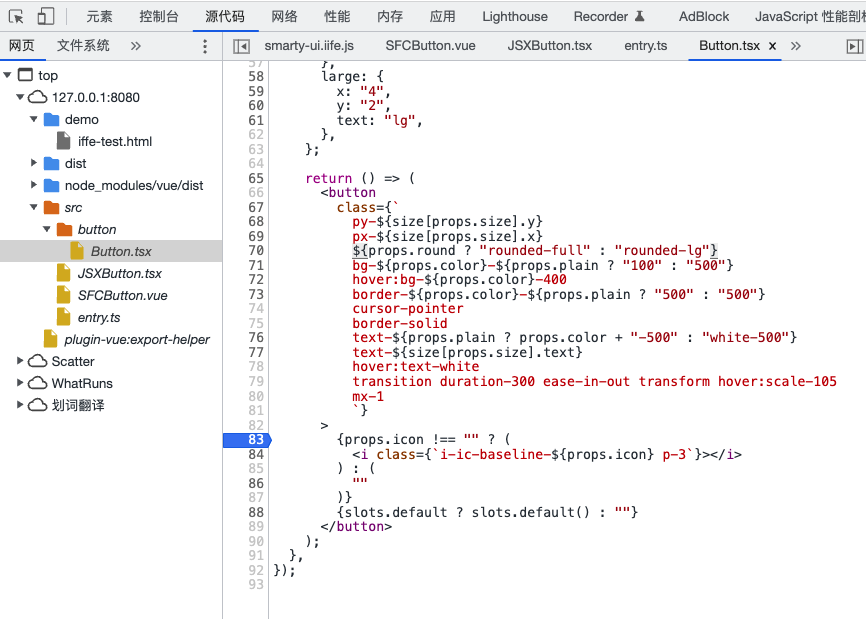Expand node_modules/vue/dist folder
The height and width of the screenshot is (619, 866).
pyautogui.click(x=34, y=185)
